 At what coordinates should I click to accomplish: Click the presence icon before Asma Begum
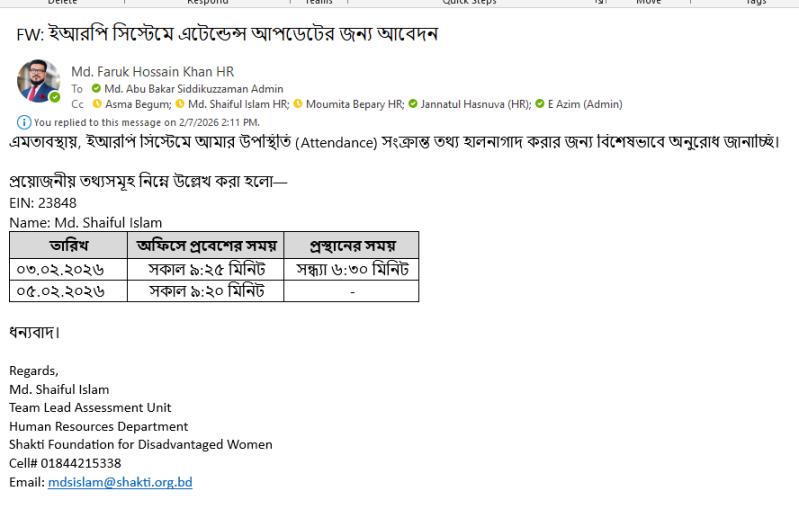click(x=97, y=104)
